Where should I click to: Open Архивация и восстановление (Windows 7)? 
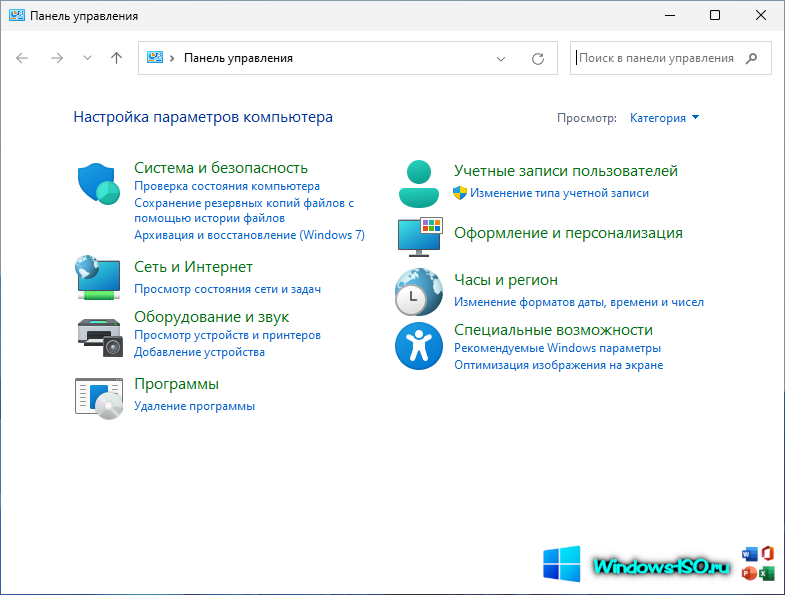tap(249, 235)
